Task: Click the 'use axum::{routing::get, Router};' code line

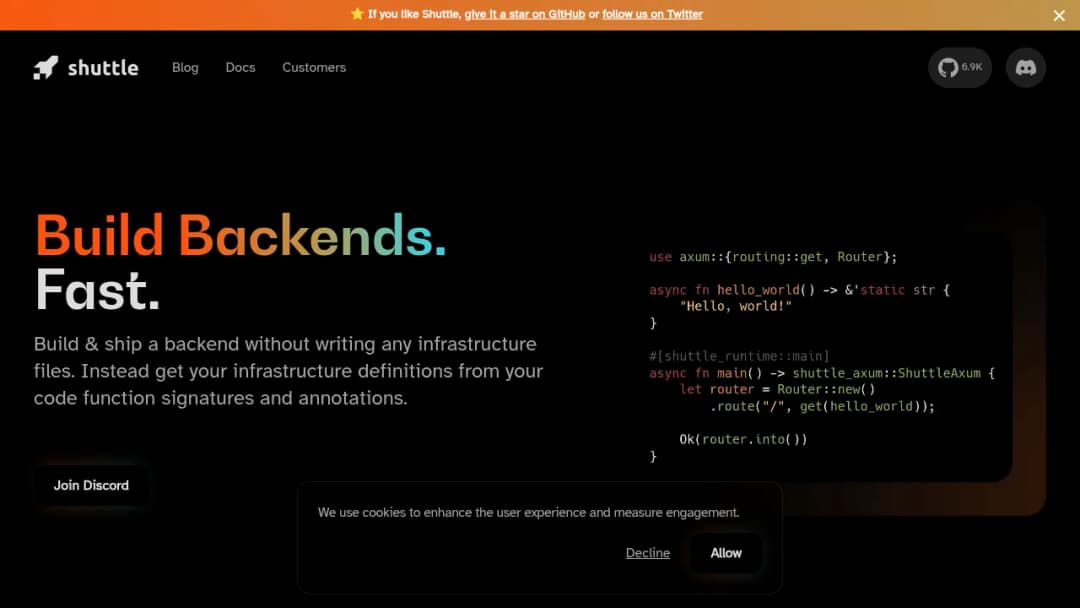Action: coord(773,257)
